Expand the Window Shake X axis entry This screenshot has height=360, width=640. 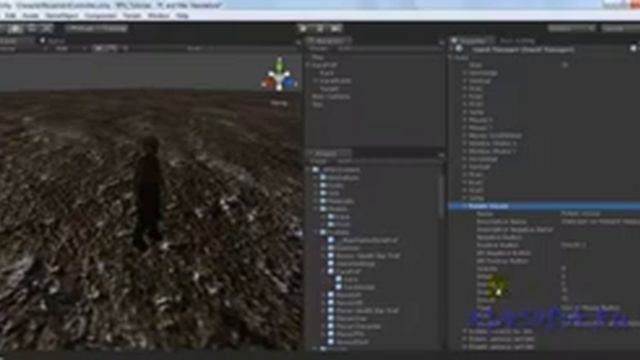click(x=464, y=143)
